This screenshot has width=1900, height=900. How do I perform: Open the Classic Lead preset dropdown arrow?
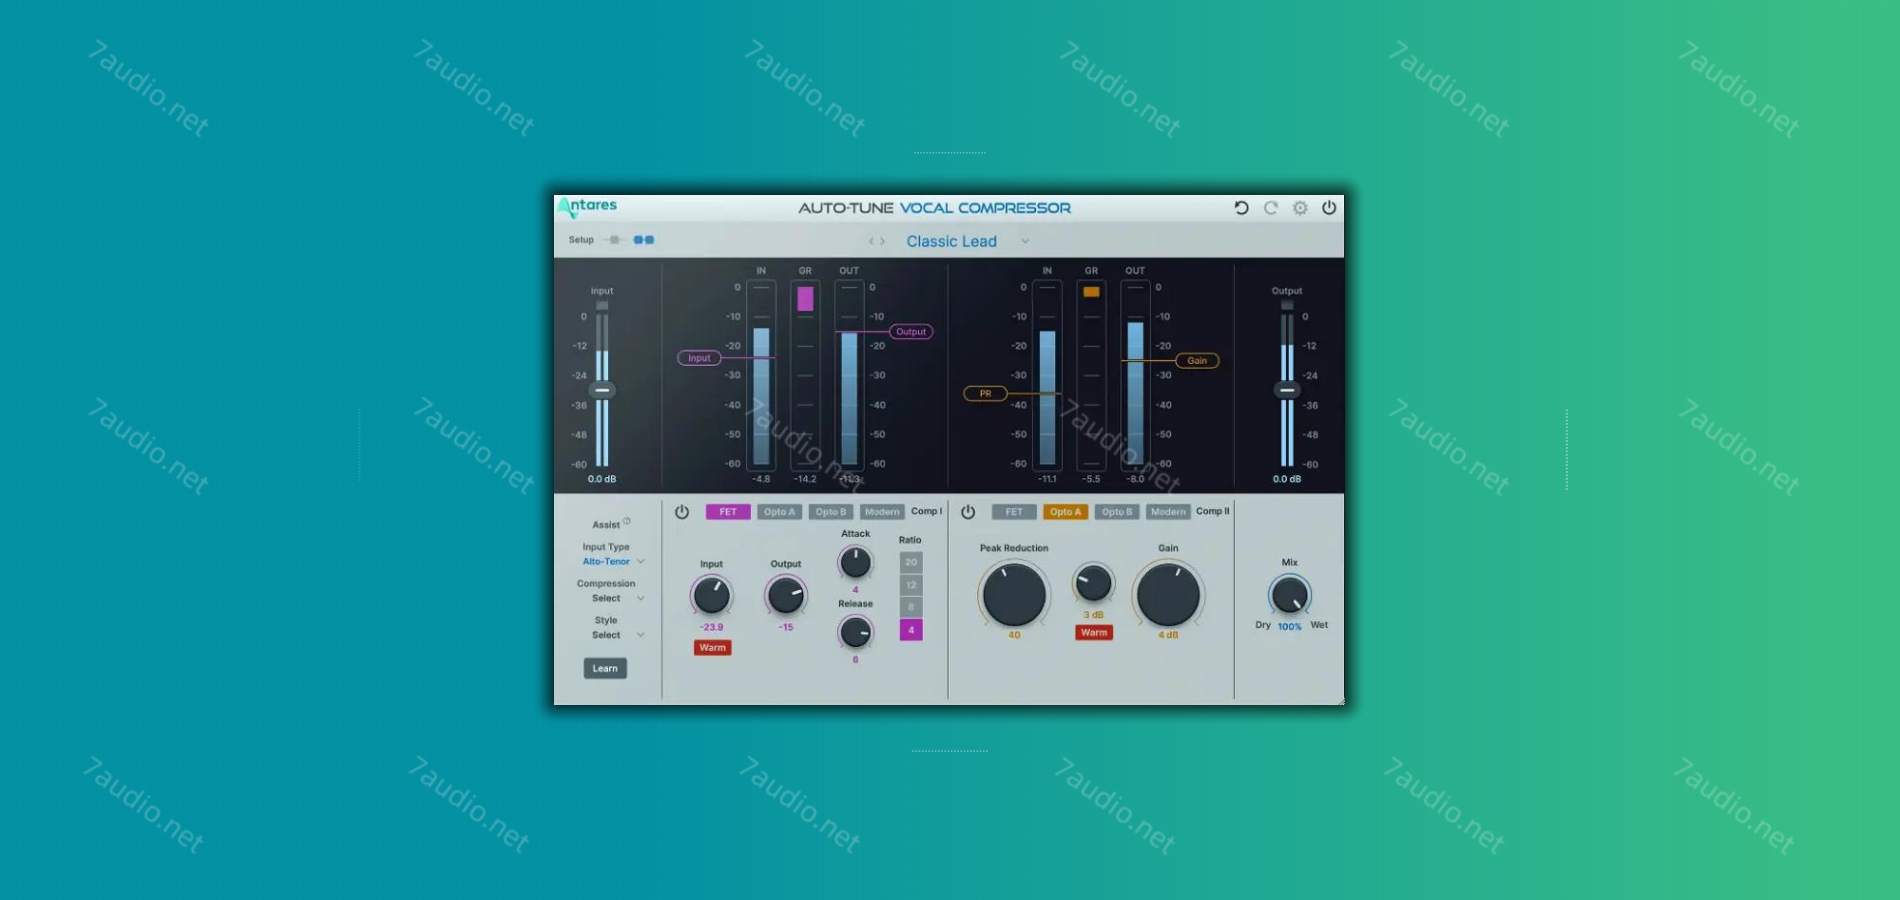click(1025, 241)
